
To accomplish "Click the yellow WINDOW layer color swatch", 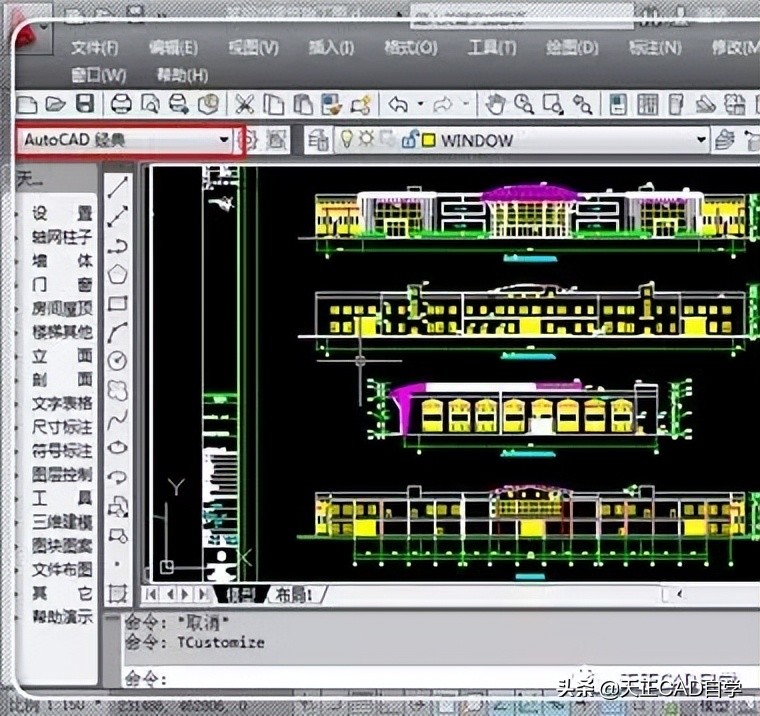I will [x=427, y=141].
